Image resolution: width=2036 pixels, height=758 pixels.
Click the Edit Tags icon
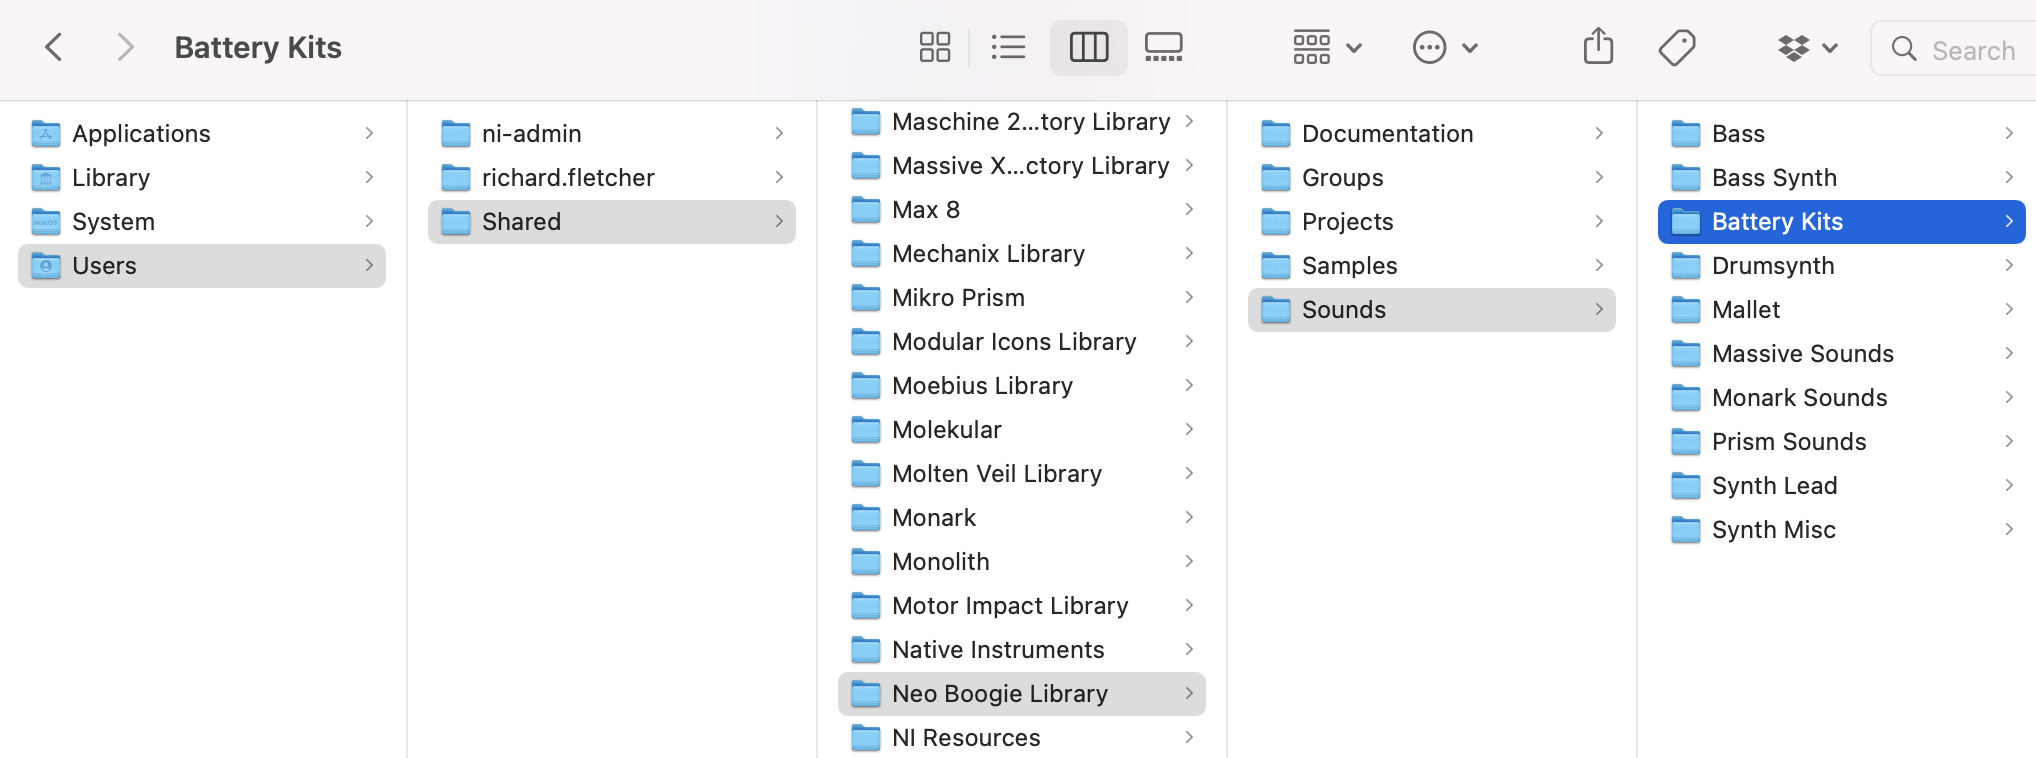[1676, 47]
